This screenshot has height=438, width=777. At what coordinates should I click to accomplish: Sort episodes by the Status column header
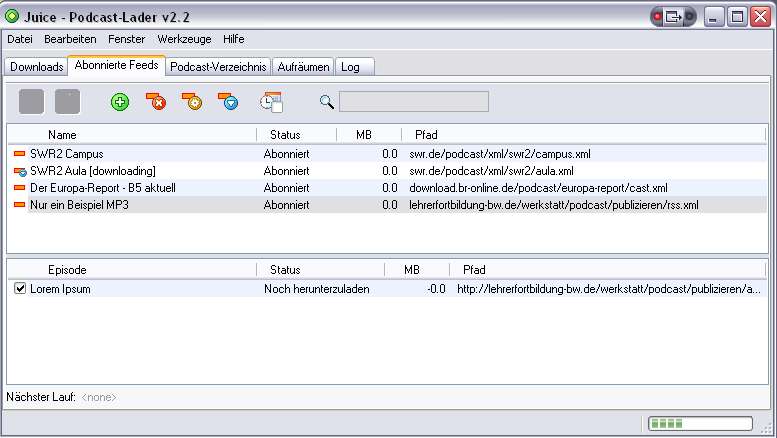(x=285, y=269)
